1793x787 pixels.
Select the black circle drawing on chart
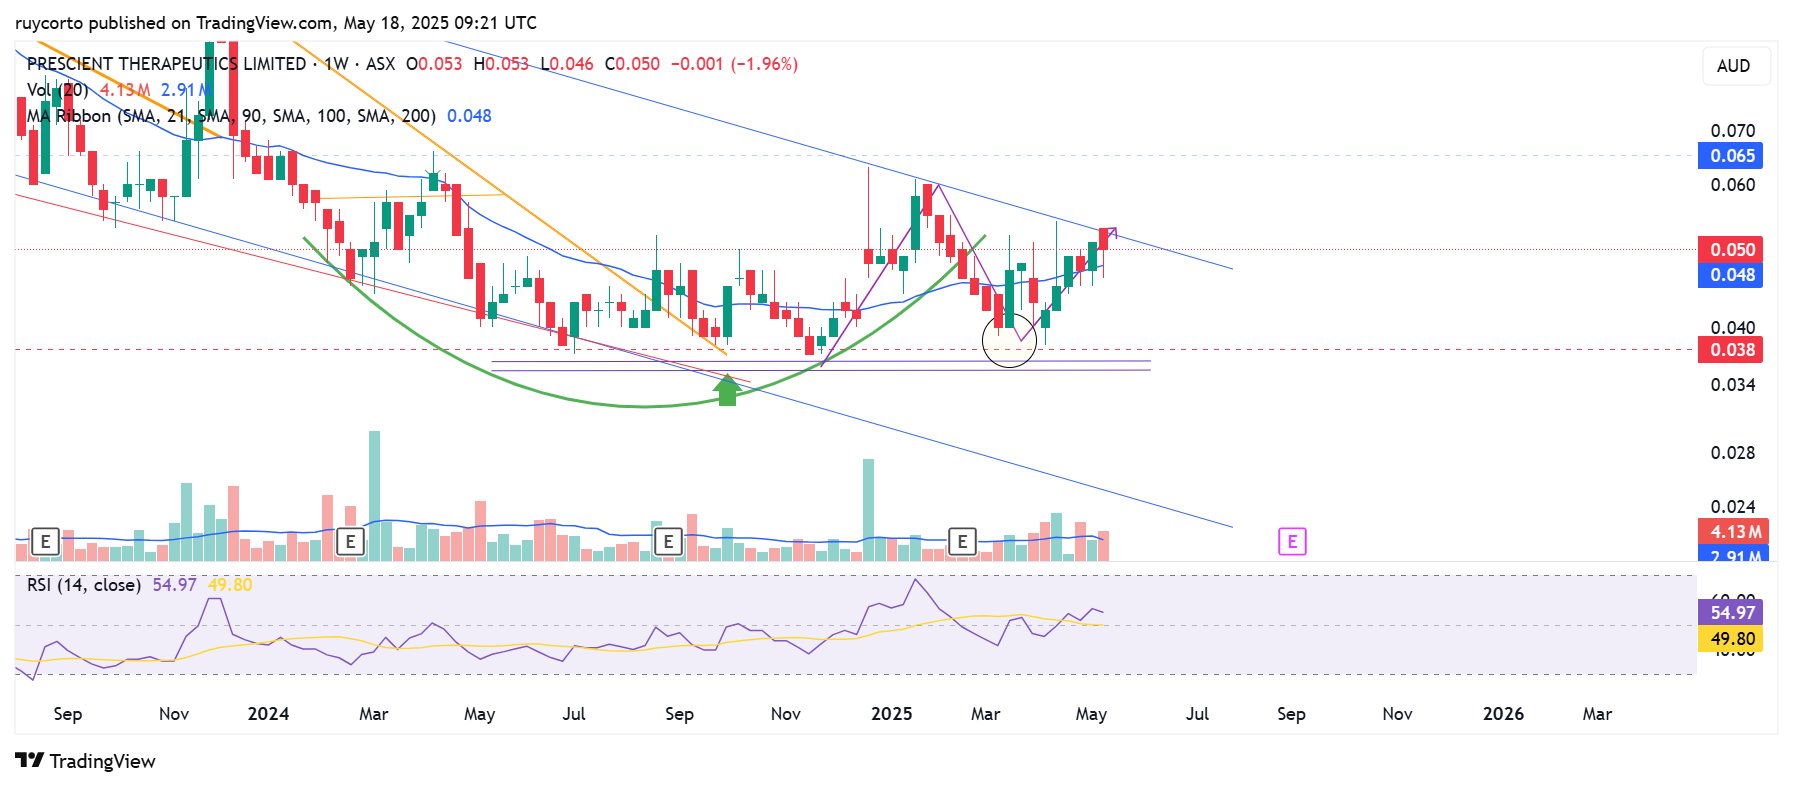pyautogui.click(x=1010, y=340)
